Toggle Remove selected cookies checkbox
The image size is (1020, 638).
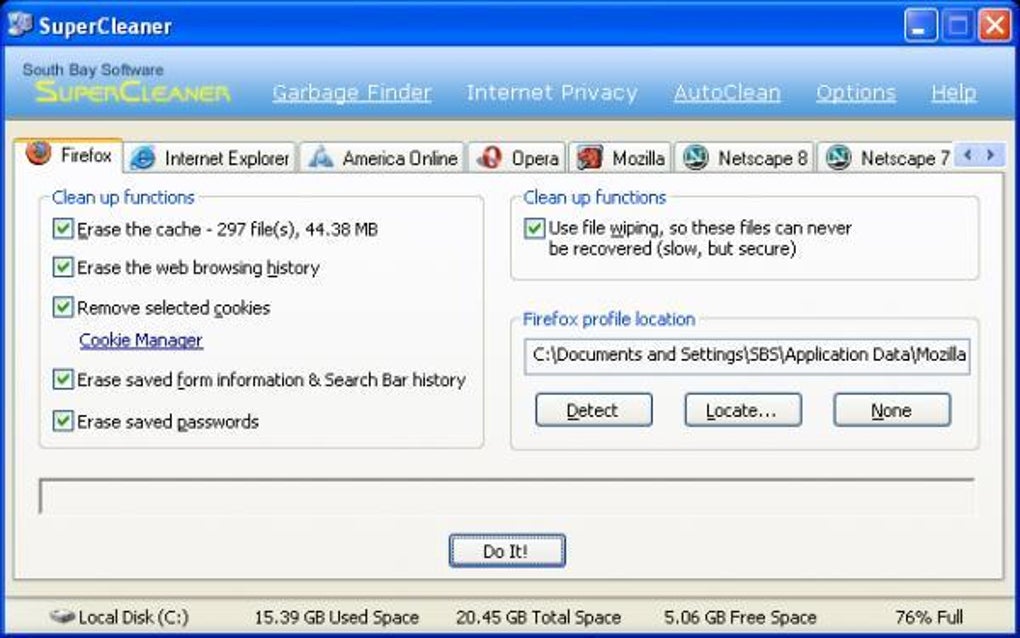[x=62, y=307]
